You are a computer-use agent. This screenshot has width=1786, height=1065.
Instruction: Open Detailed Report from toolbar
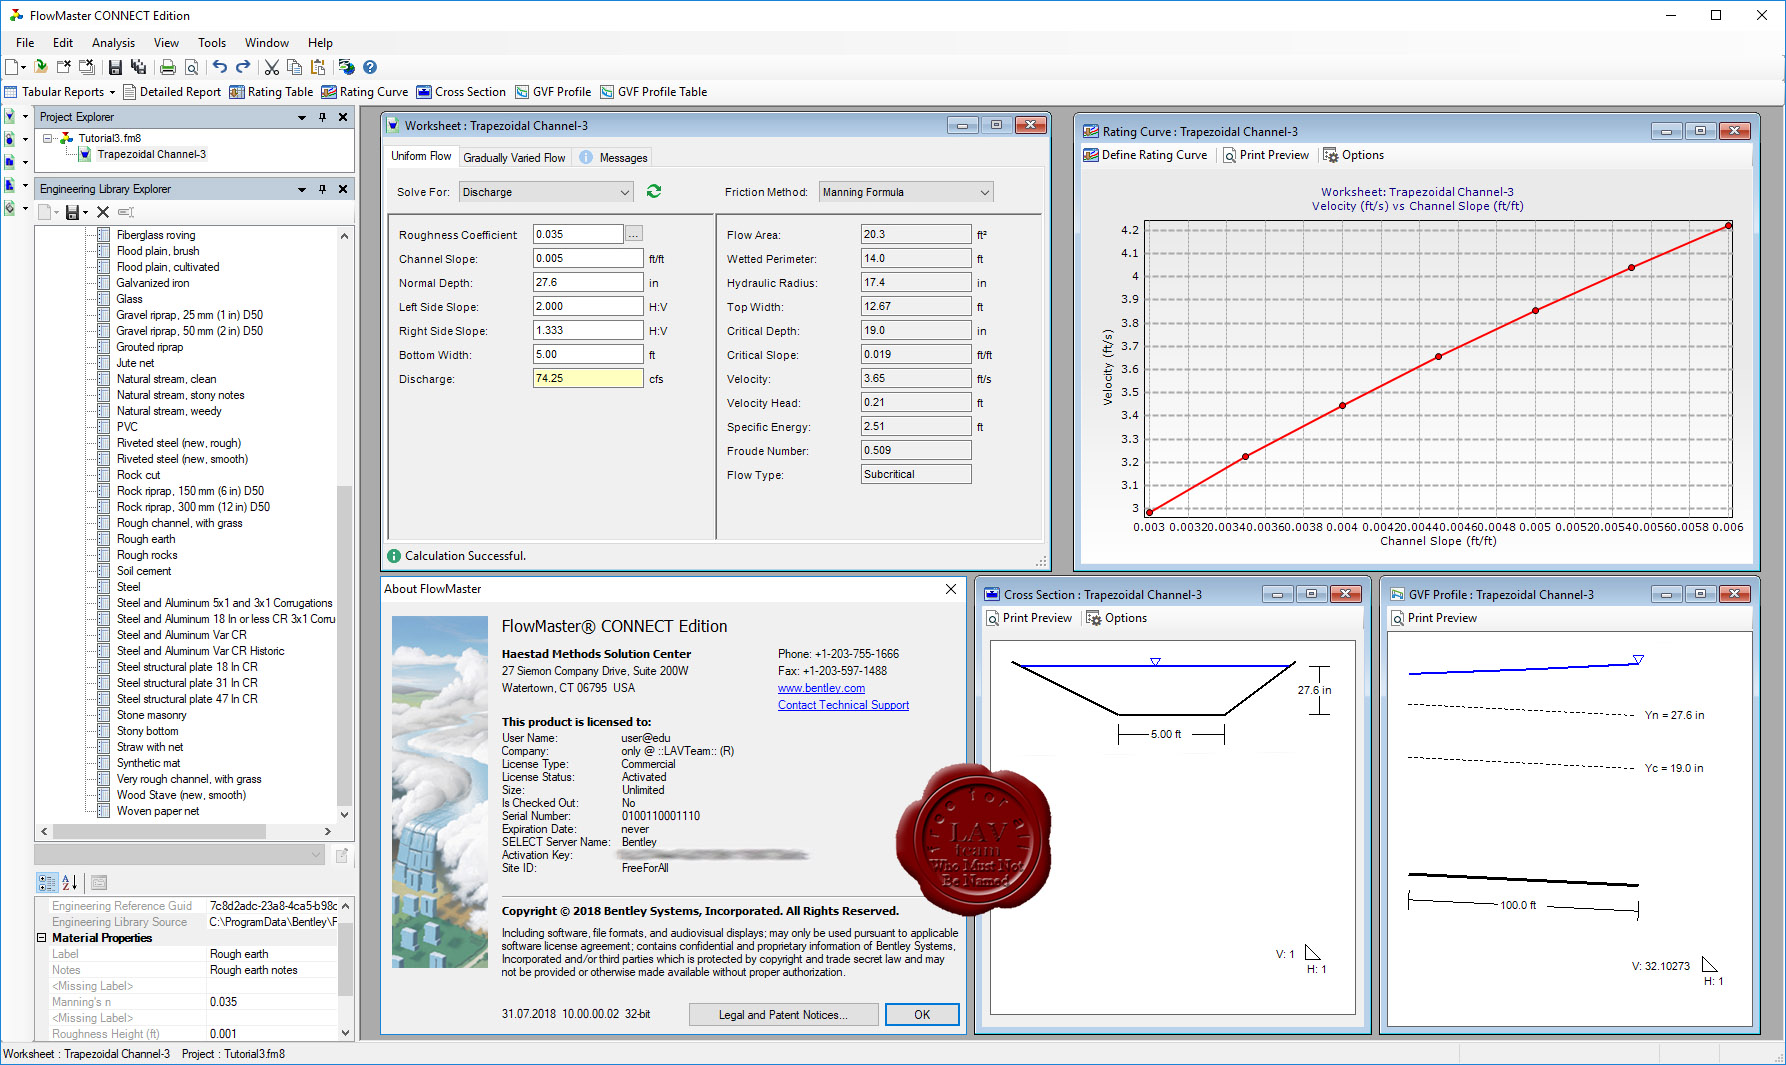pyautogui.click(x=171, y=92)
